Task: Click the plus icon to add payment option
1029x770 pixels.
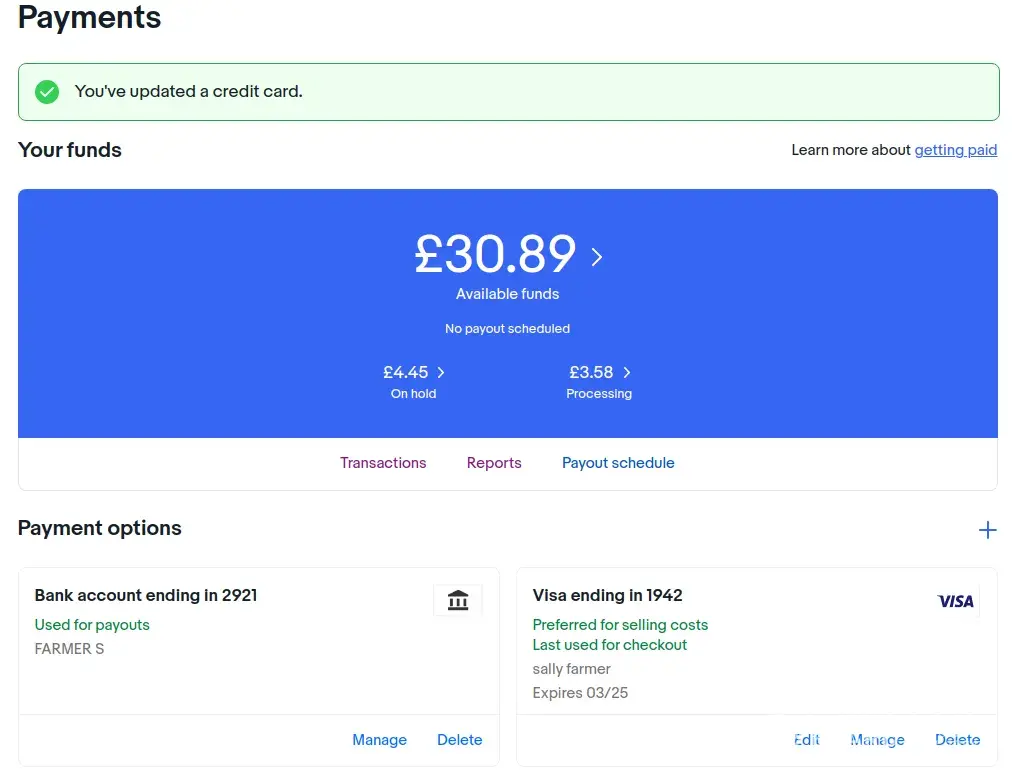Action: click(987, 530)
